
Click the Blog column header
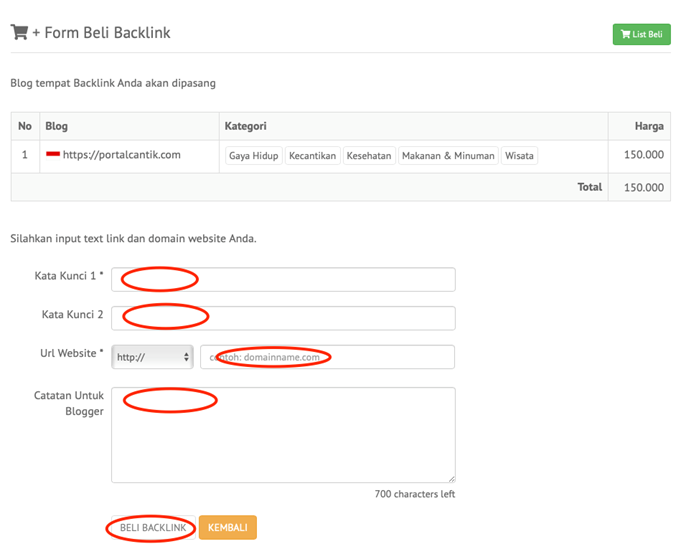pyautogui.click(x=57, y=127)
